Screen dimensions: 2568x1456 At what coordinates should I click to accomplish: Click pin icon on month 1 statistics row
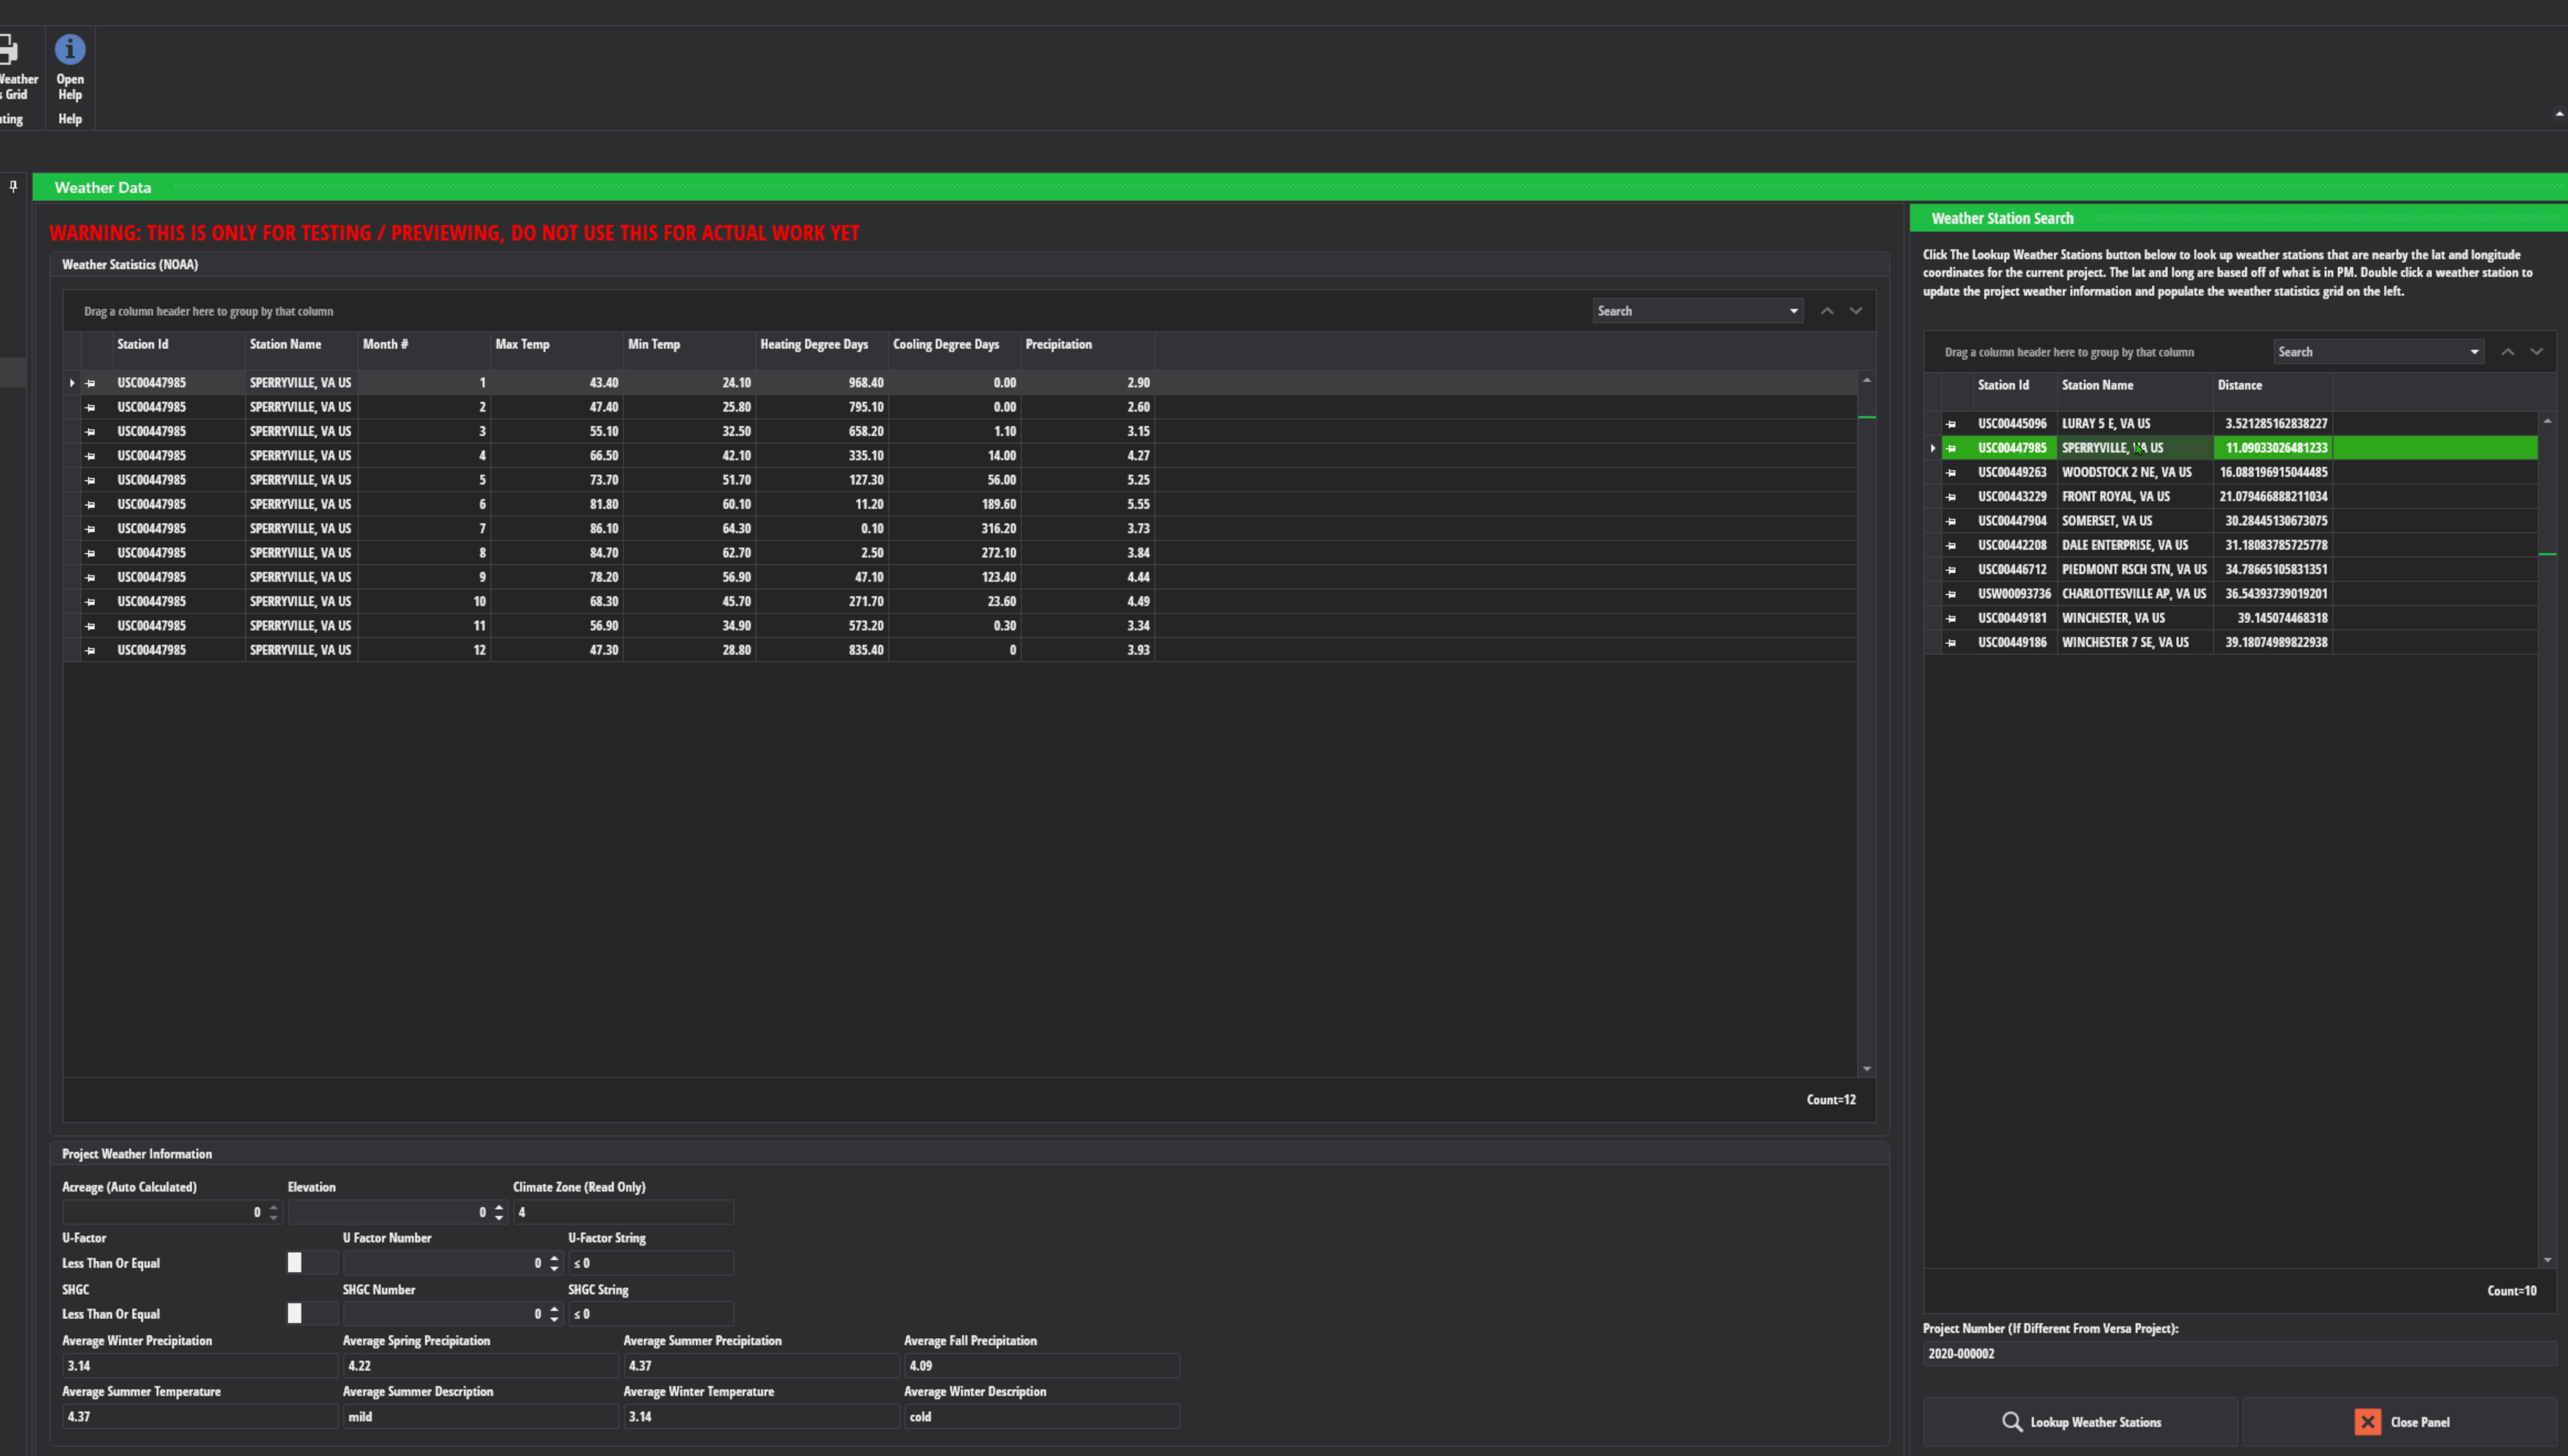point(90,383)
